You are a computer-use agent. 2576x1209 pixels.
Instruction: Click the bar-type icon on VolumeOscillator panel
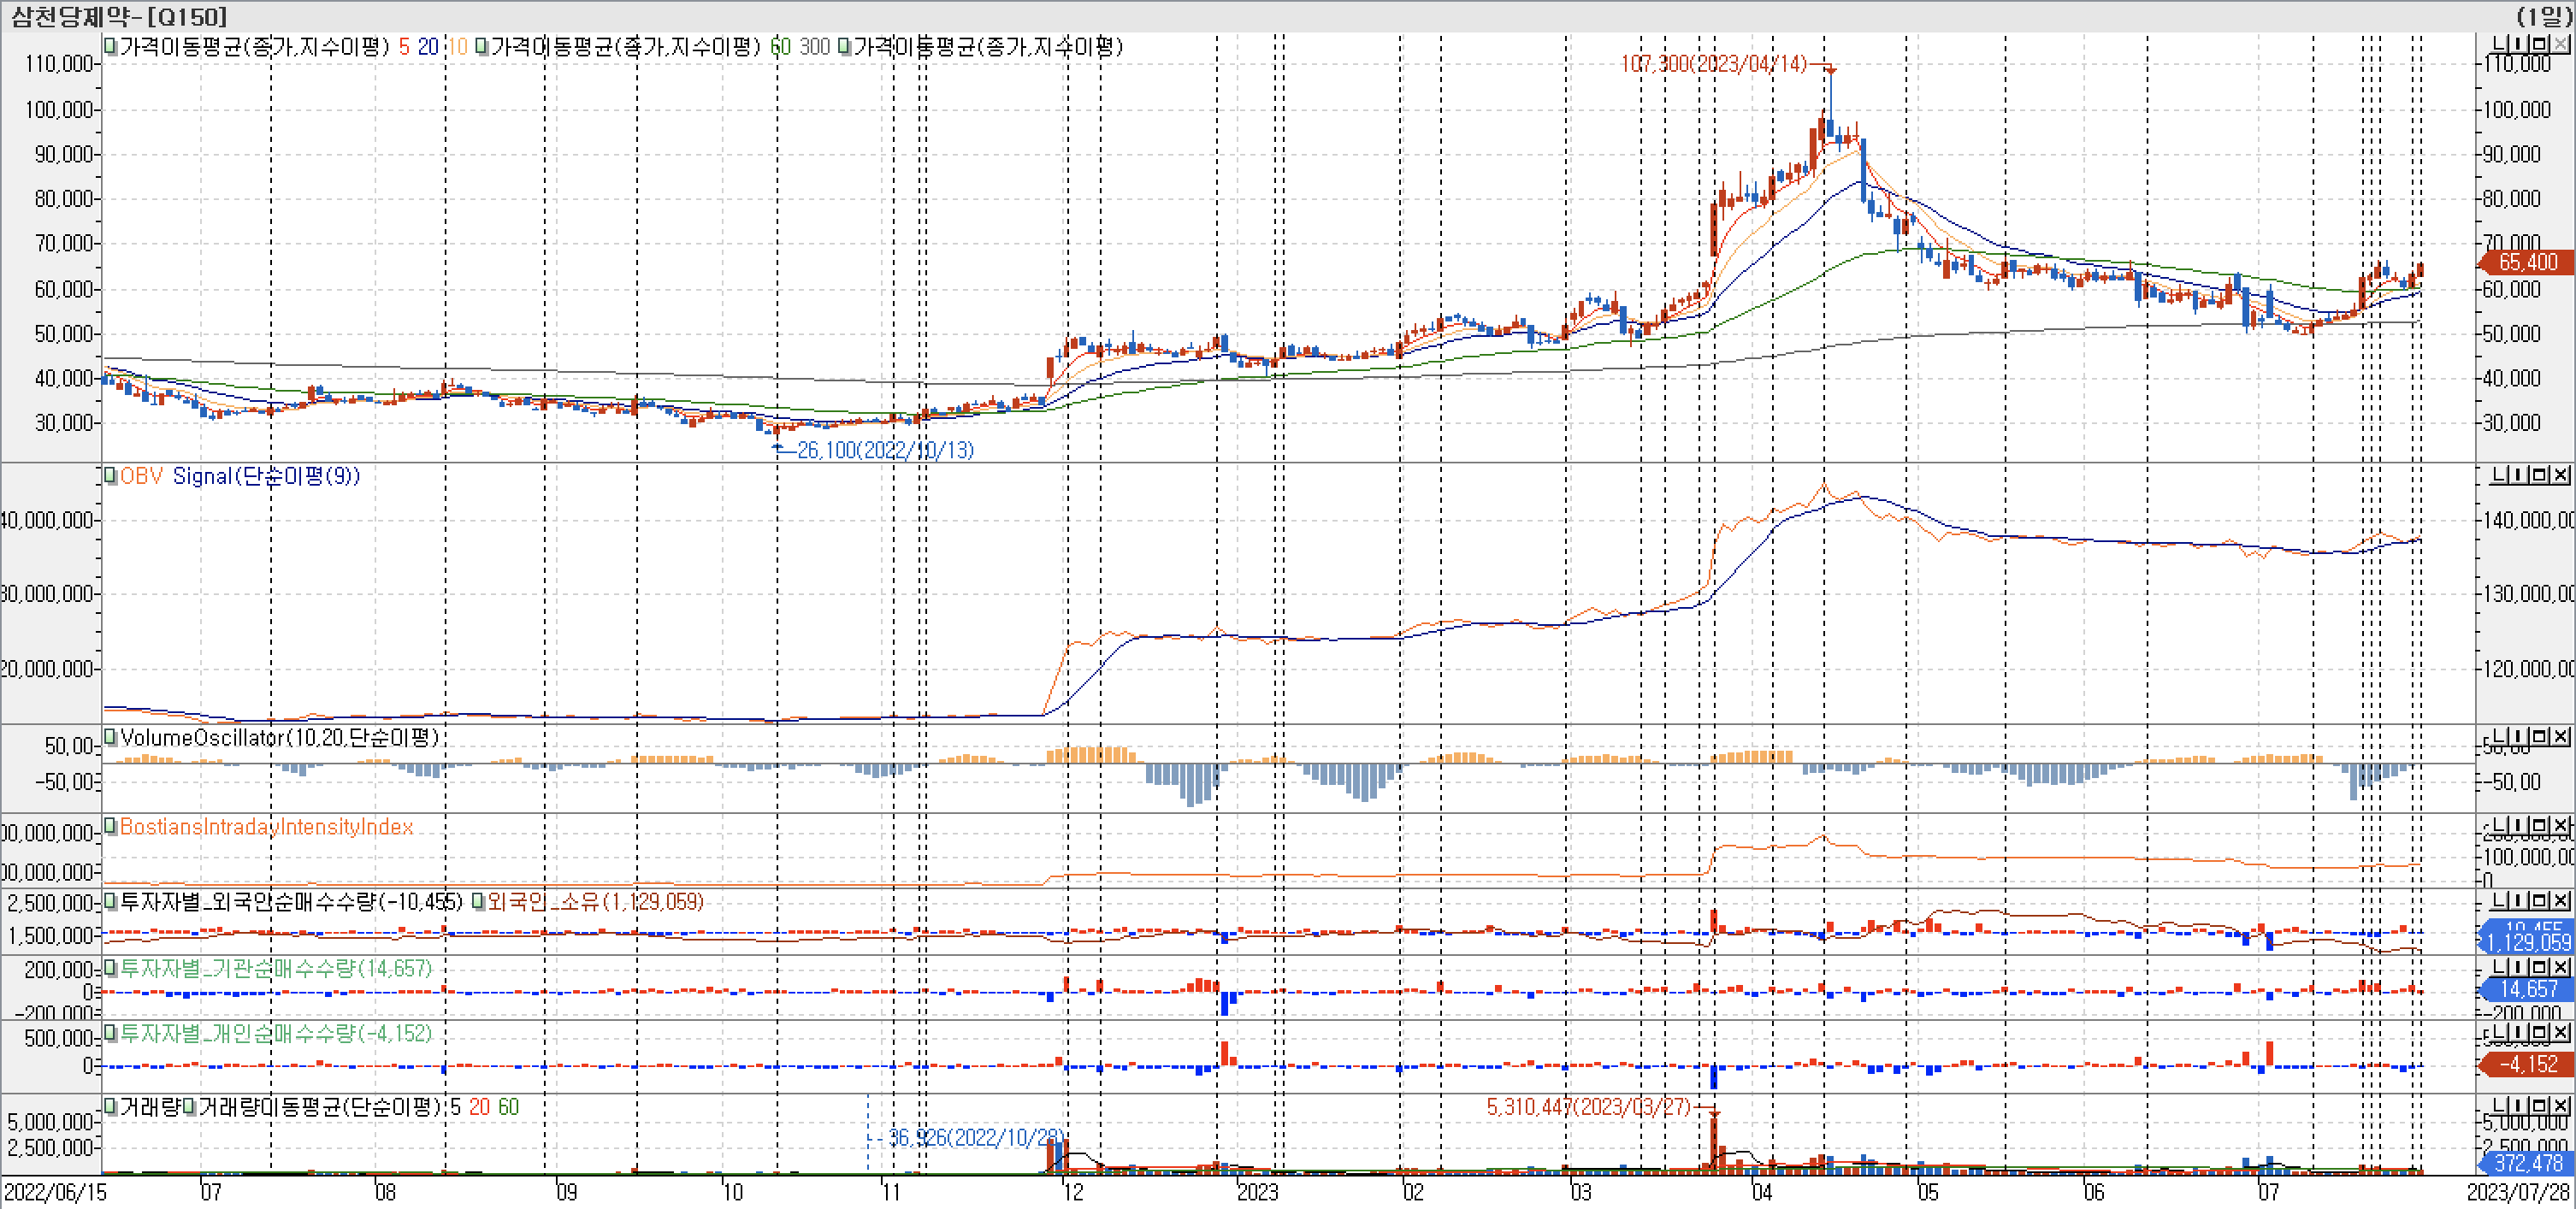pyautogui.click(x=2519, y=737)
